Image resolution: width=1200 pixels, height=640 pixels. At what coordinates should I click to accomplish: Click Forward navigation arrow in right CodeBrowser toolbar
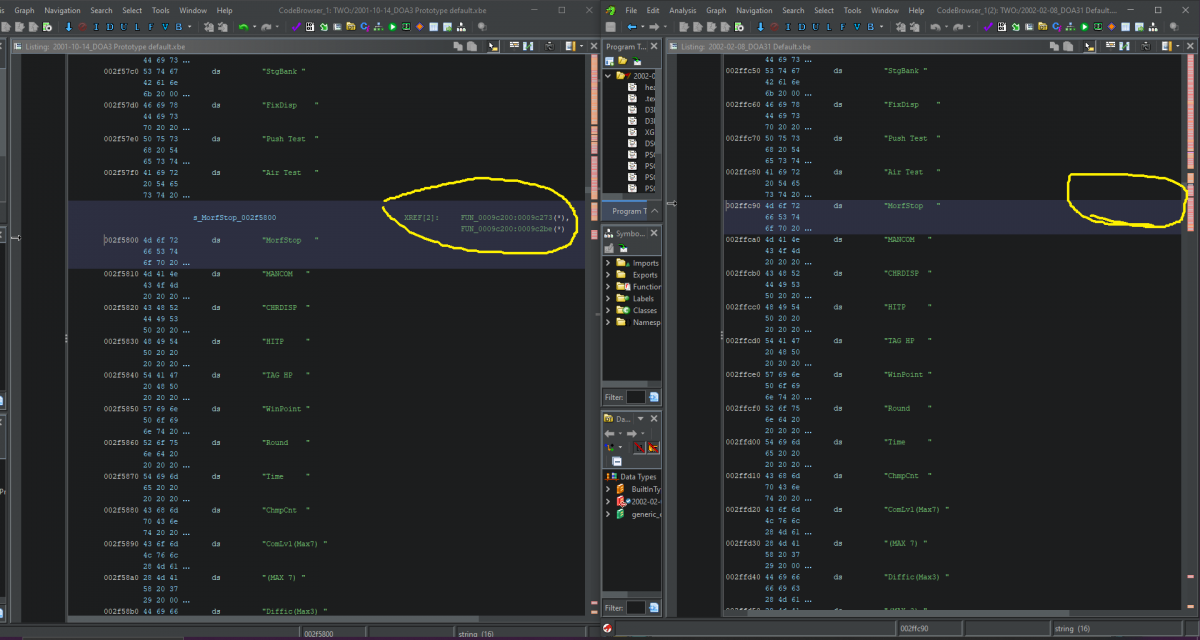point(654,26)
